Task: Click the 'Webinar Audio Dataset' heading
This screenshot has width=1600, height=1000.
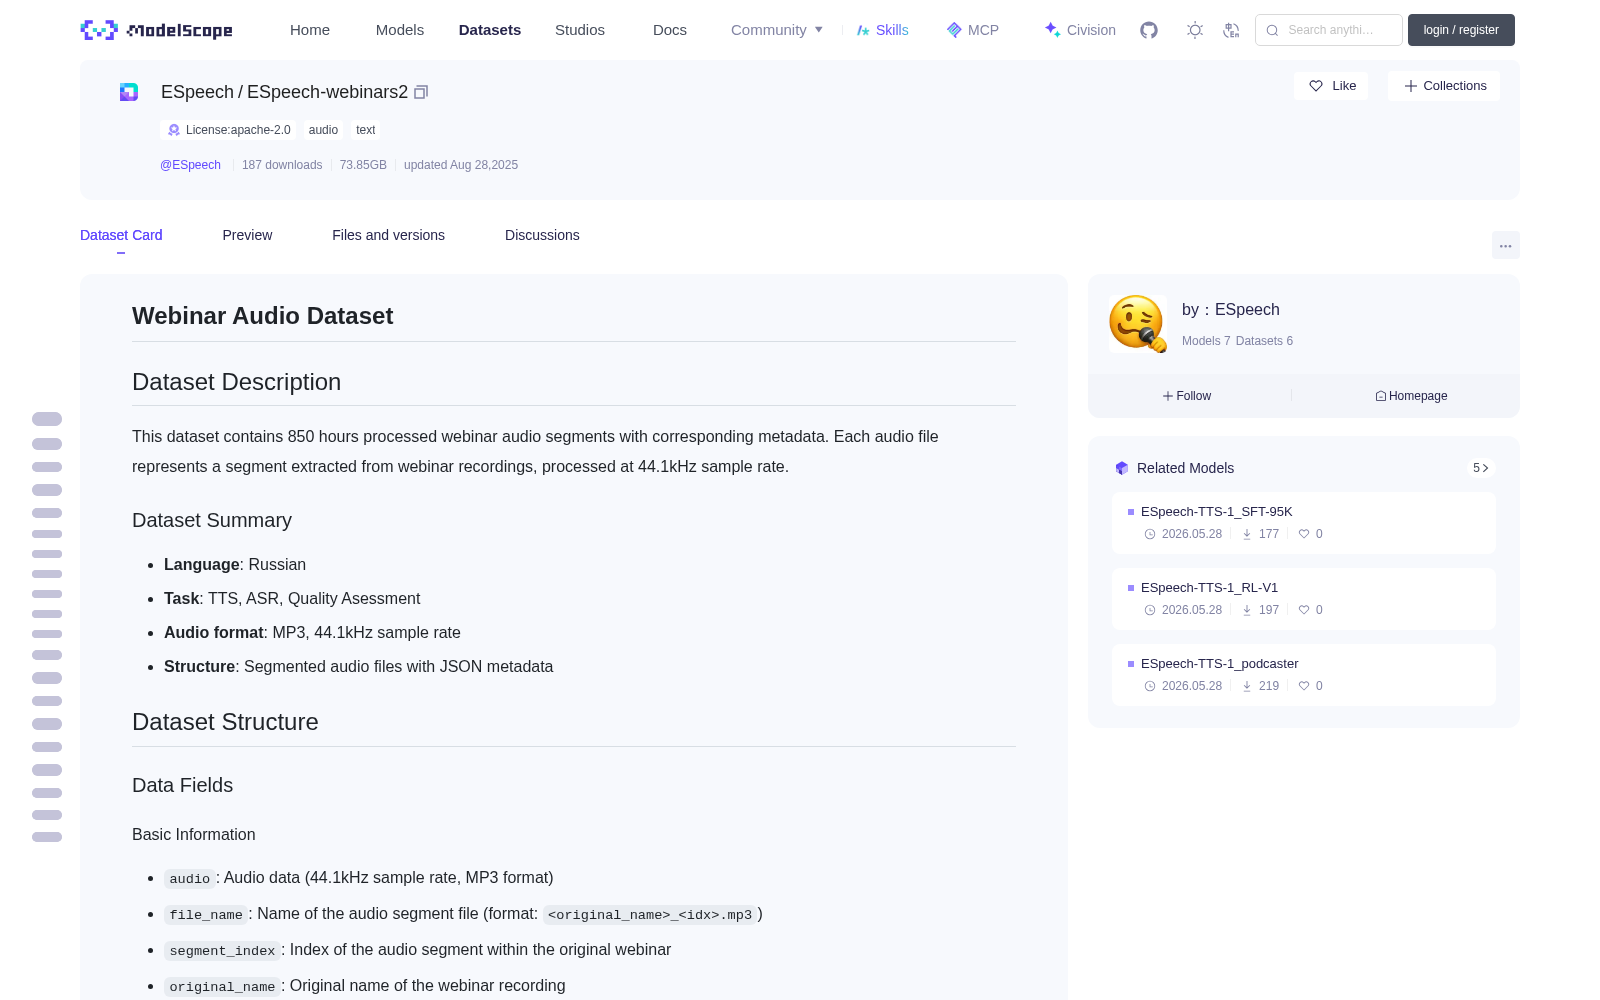Action: tap(262, 316)
